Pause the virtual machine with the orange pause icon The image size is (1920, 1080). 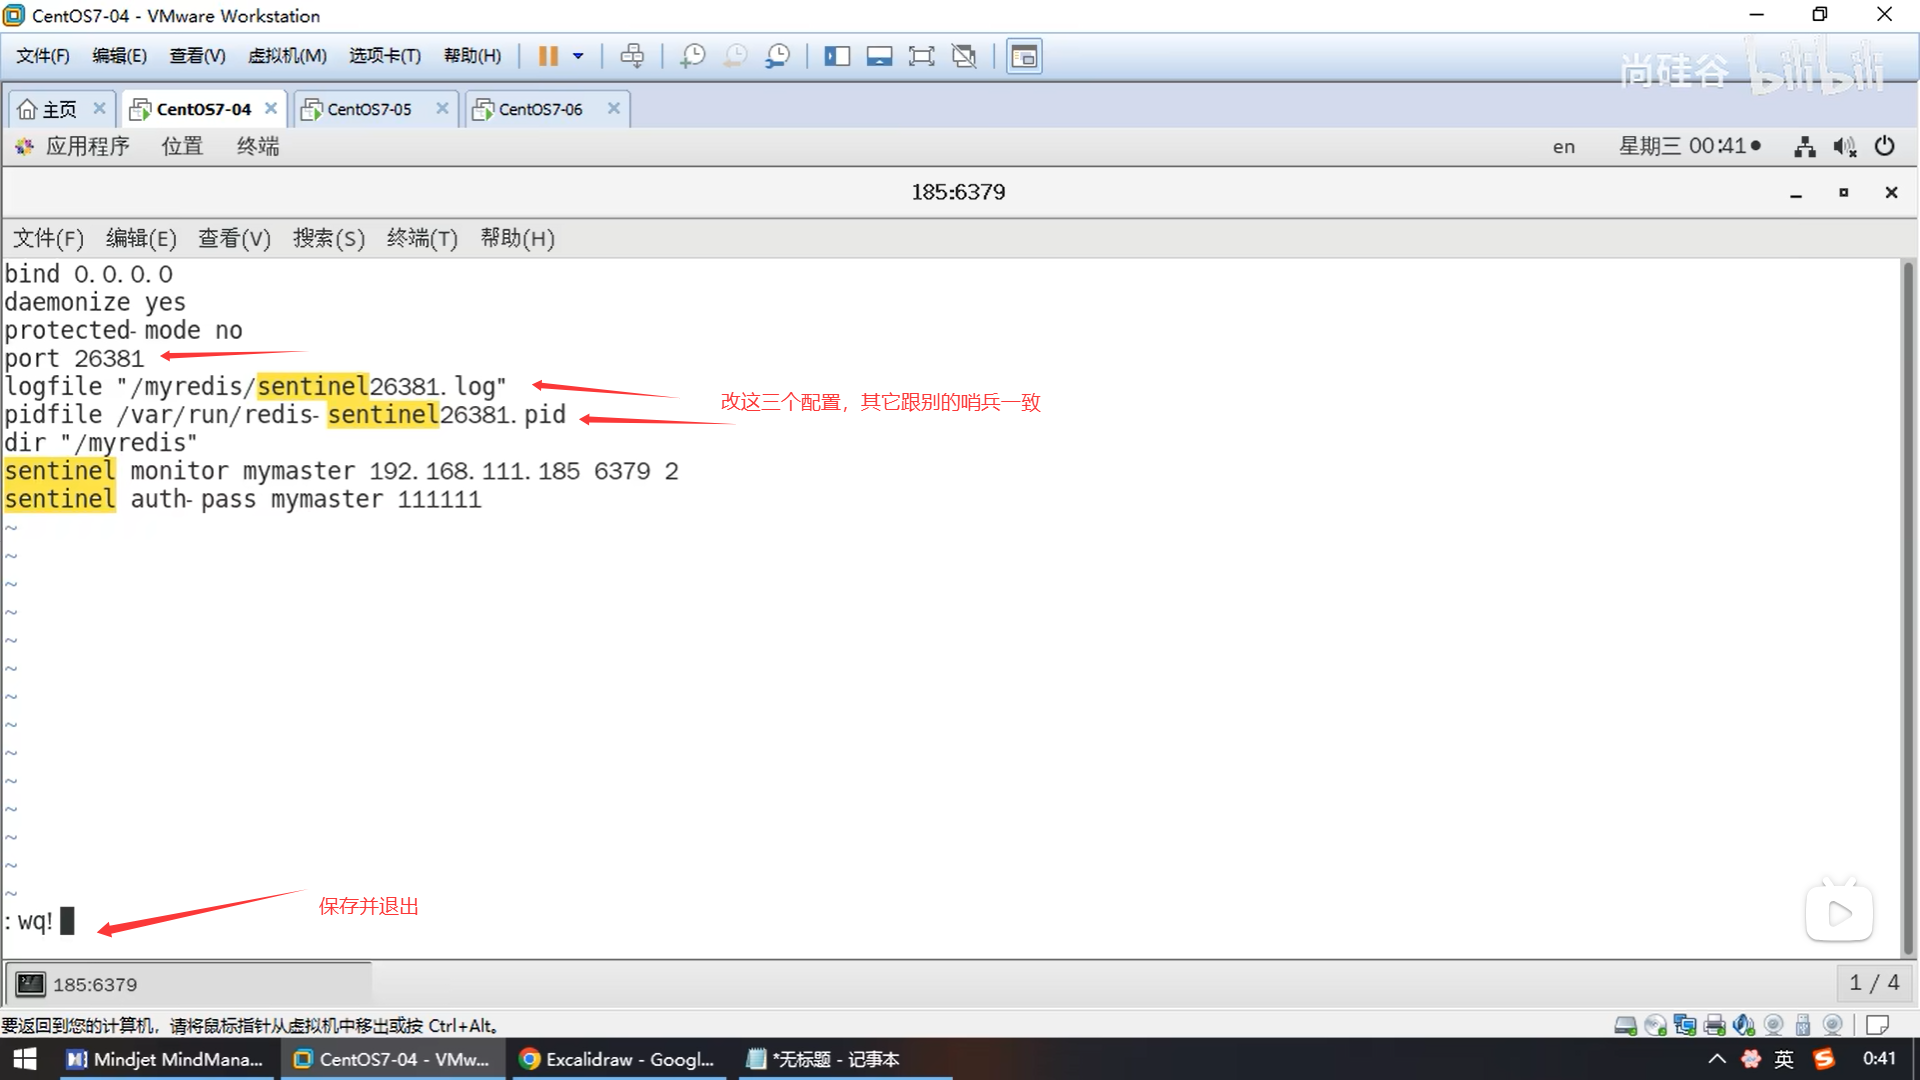547,56
